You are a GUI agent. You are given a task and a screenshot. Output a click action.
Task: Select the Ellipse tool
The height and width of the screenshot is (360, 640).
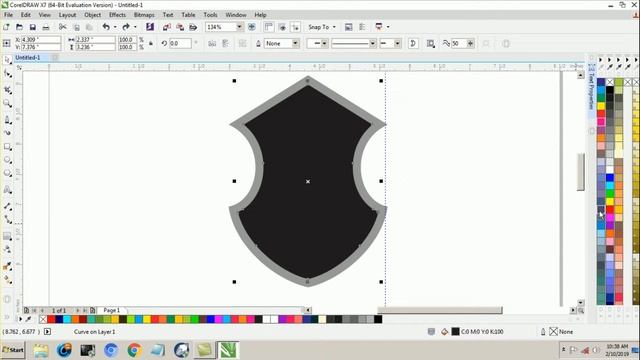7,160
